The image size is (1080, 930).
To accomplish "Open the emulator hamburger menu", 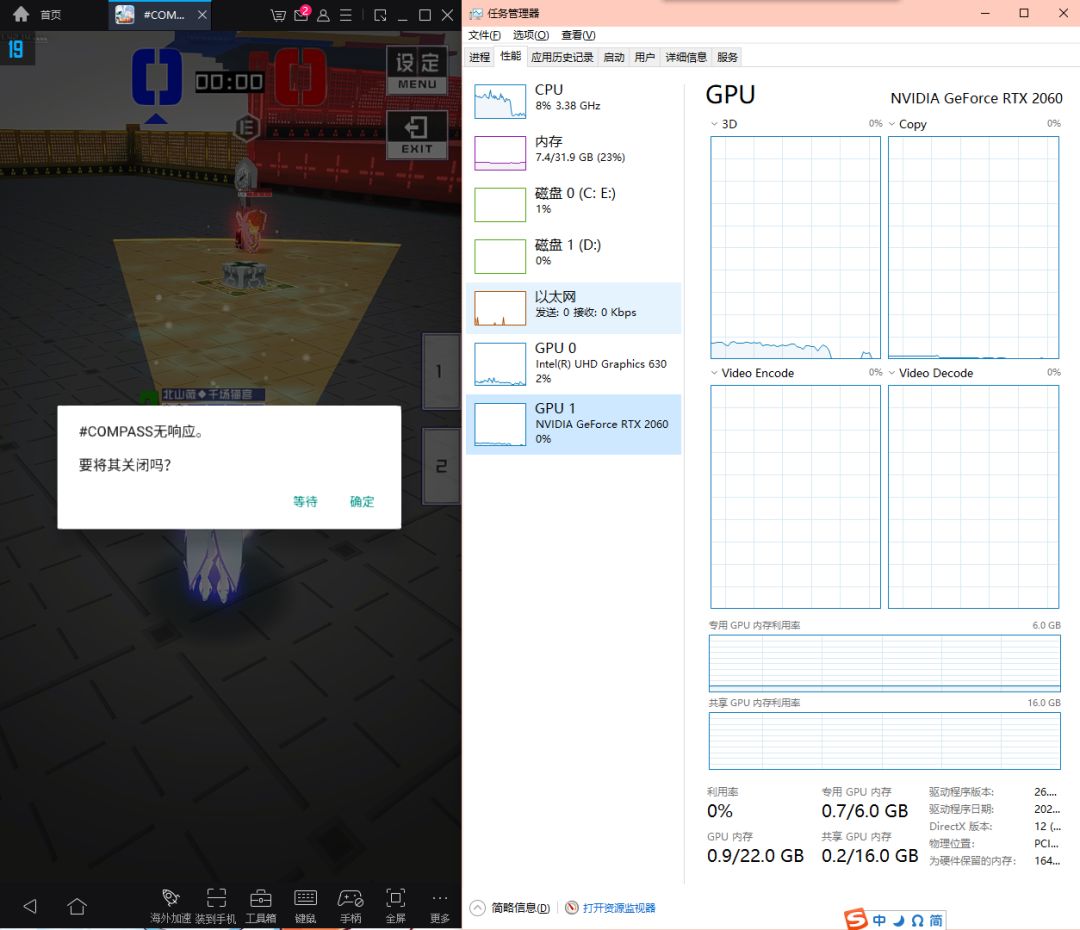I will coord(346,14).
